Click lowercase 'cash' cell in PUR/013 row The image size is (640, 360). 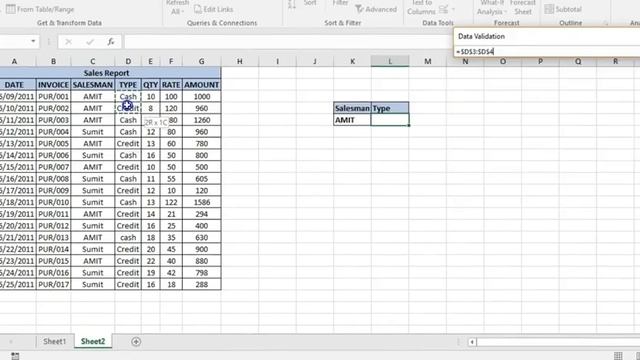pyautogui.click(x=128, y=238)
